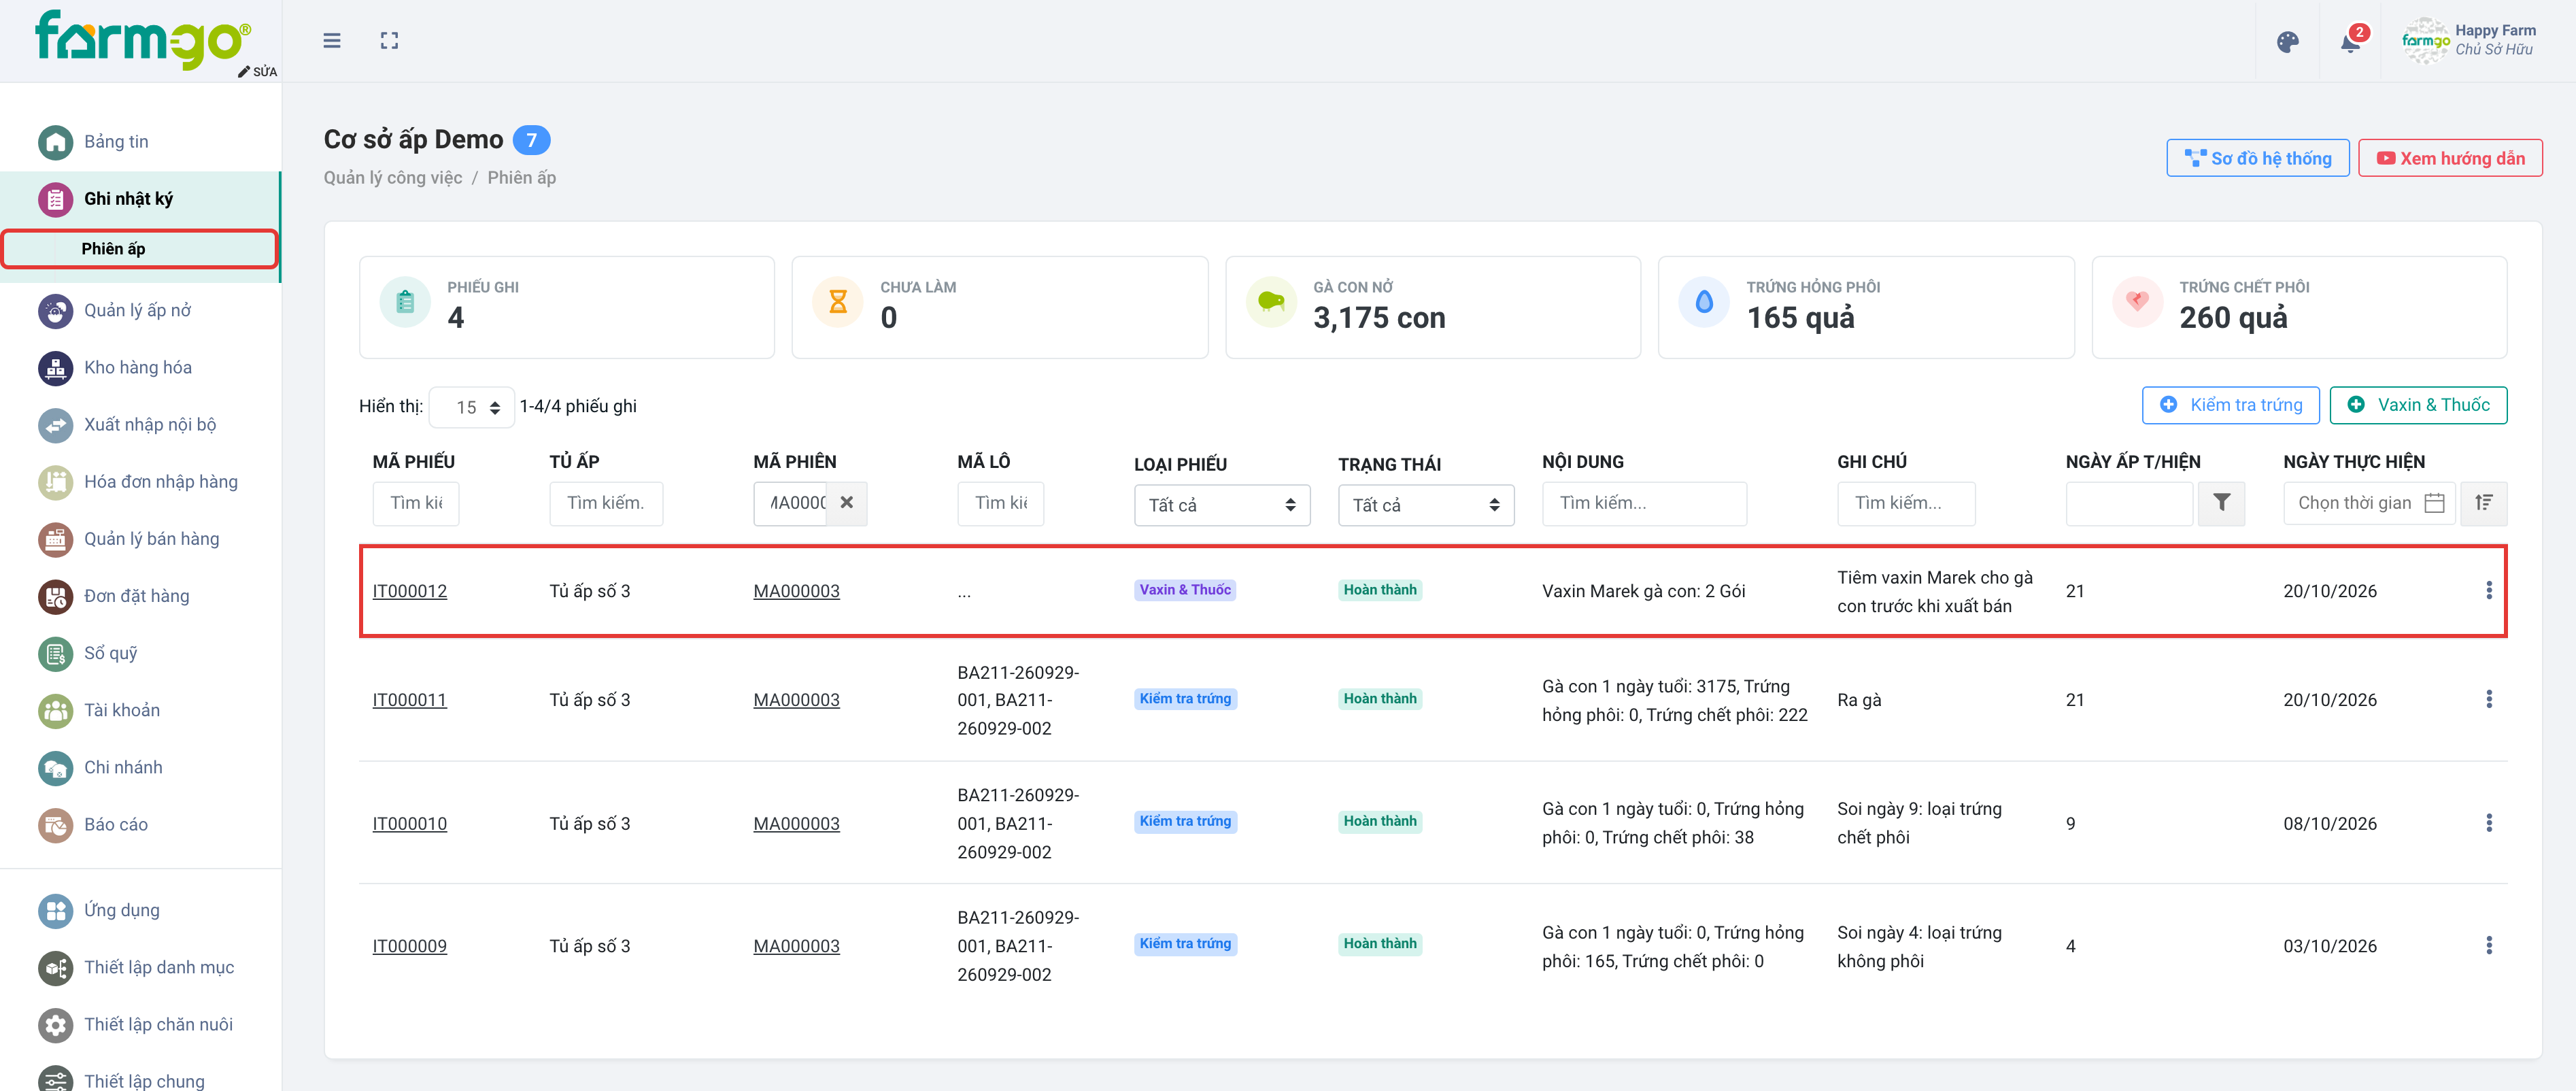The width and height of the screenshot is (2576, 1091).
Task: Open the LOẠI PHIẾU Tất cả dropdown
Action: (1221, 505)
